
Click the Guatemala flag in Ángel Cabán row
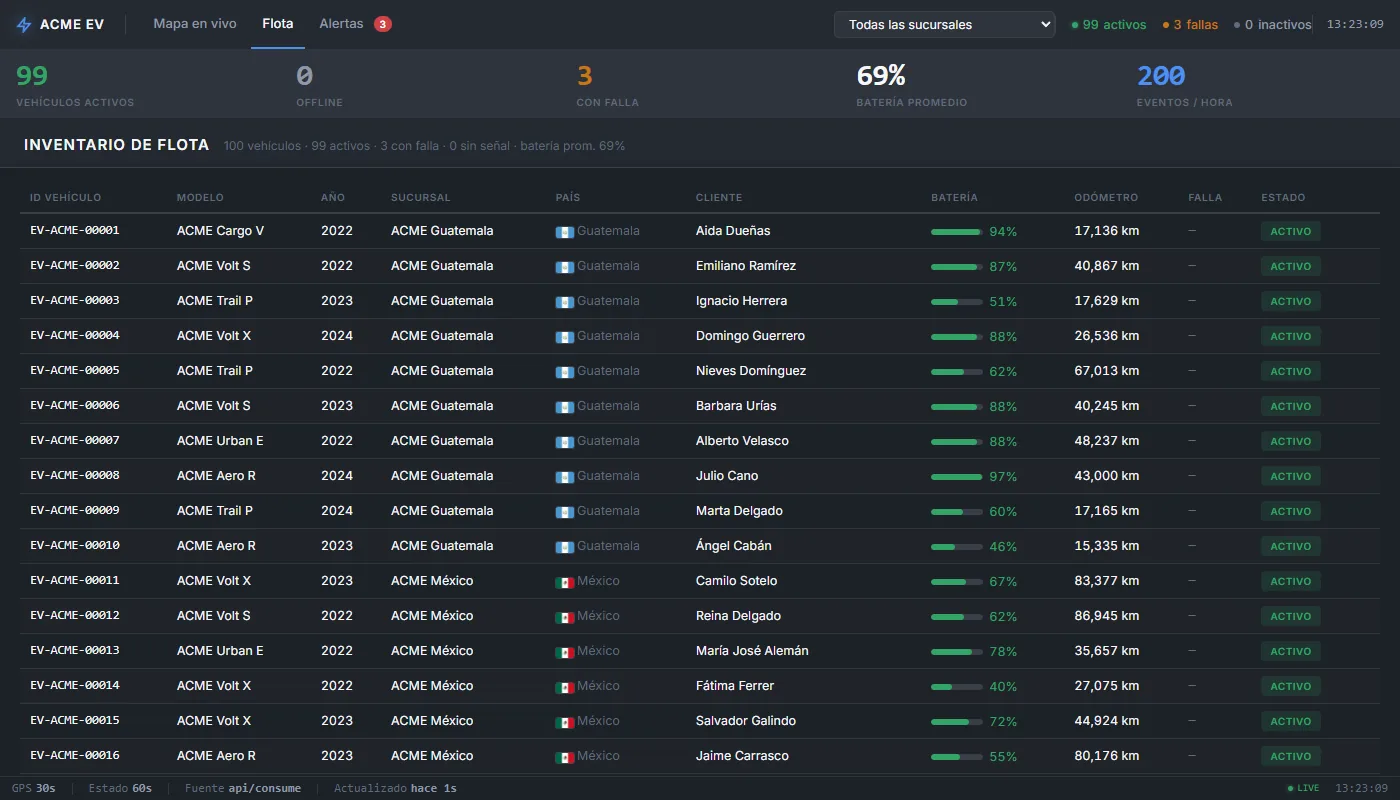tap(564, 547)
